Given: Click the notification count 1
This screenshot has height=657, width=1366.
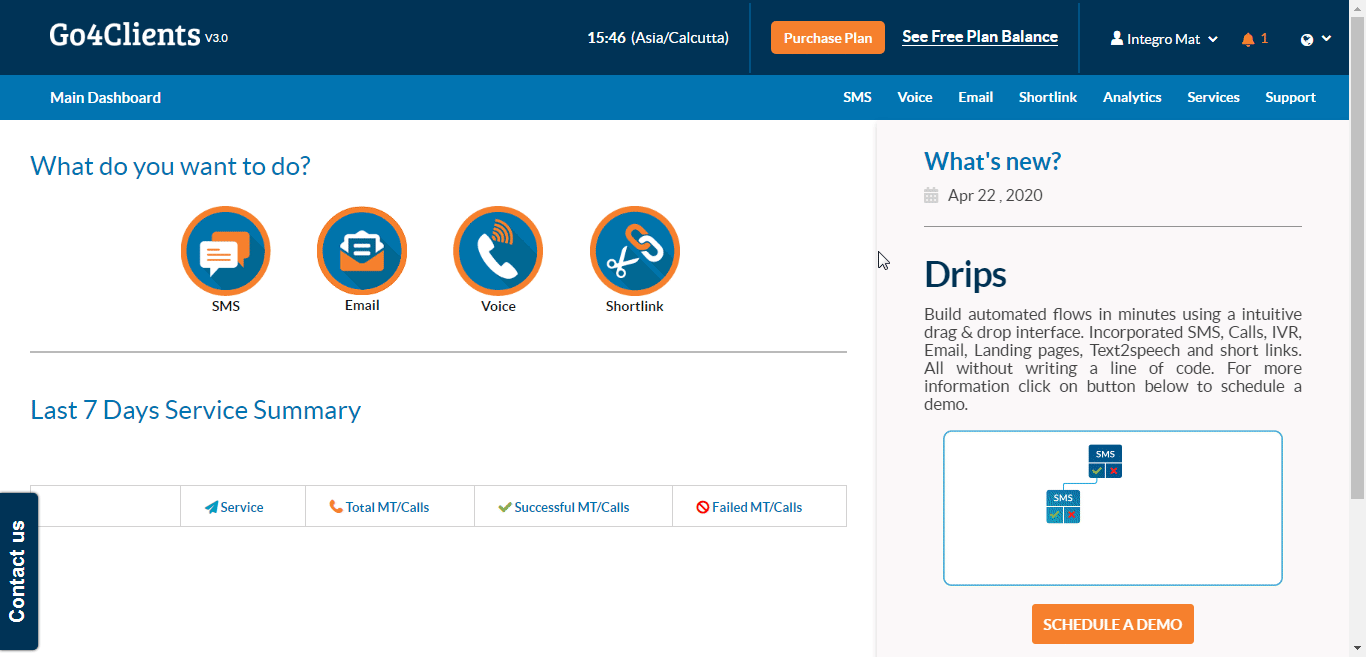Looking at the screenshot, I should pos(1264,39).
